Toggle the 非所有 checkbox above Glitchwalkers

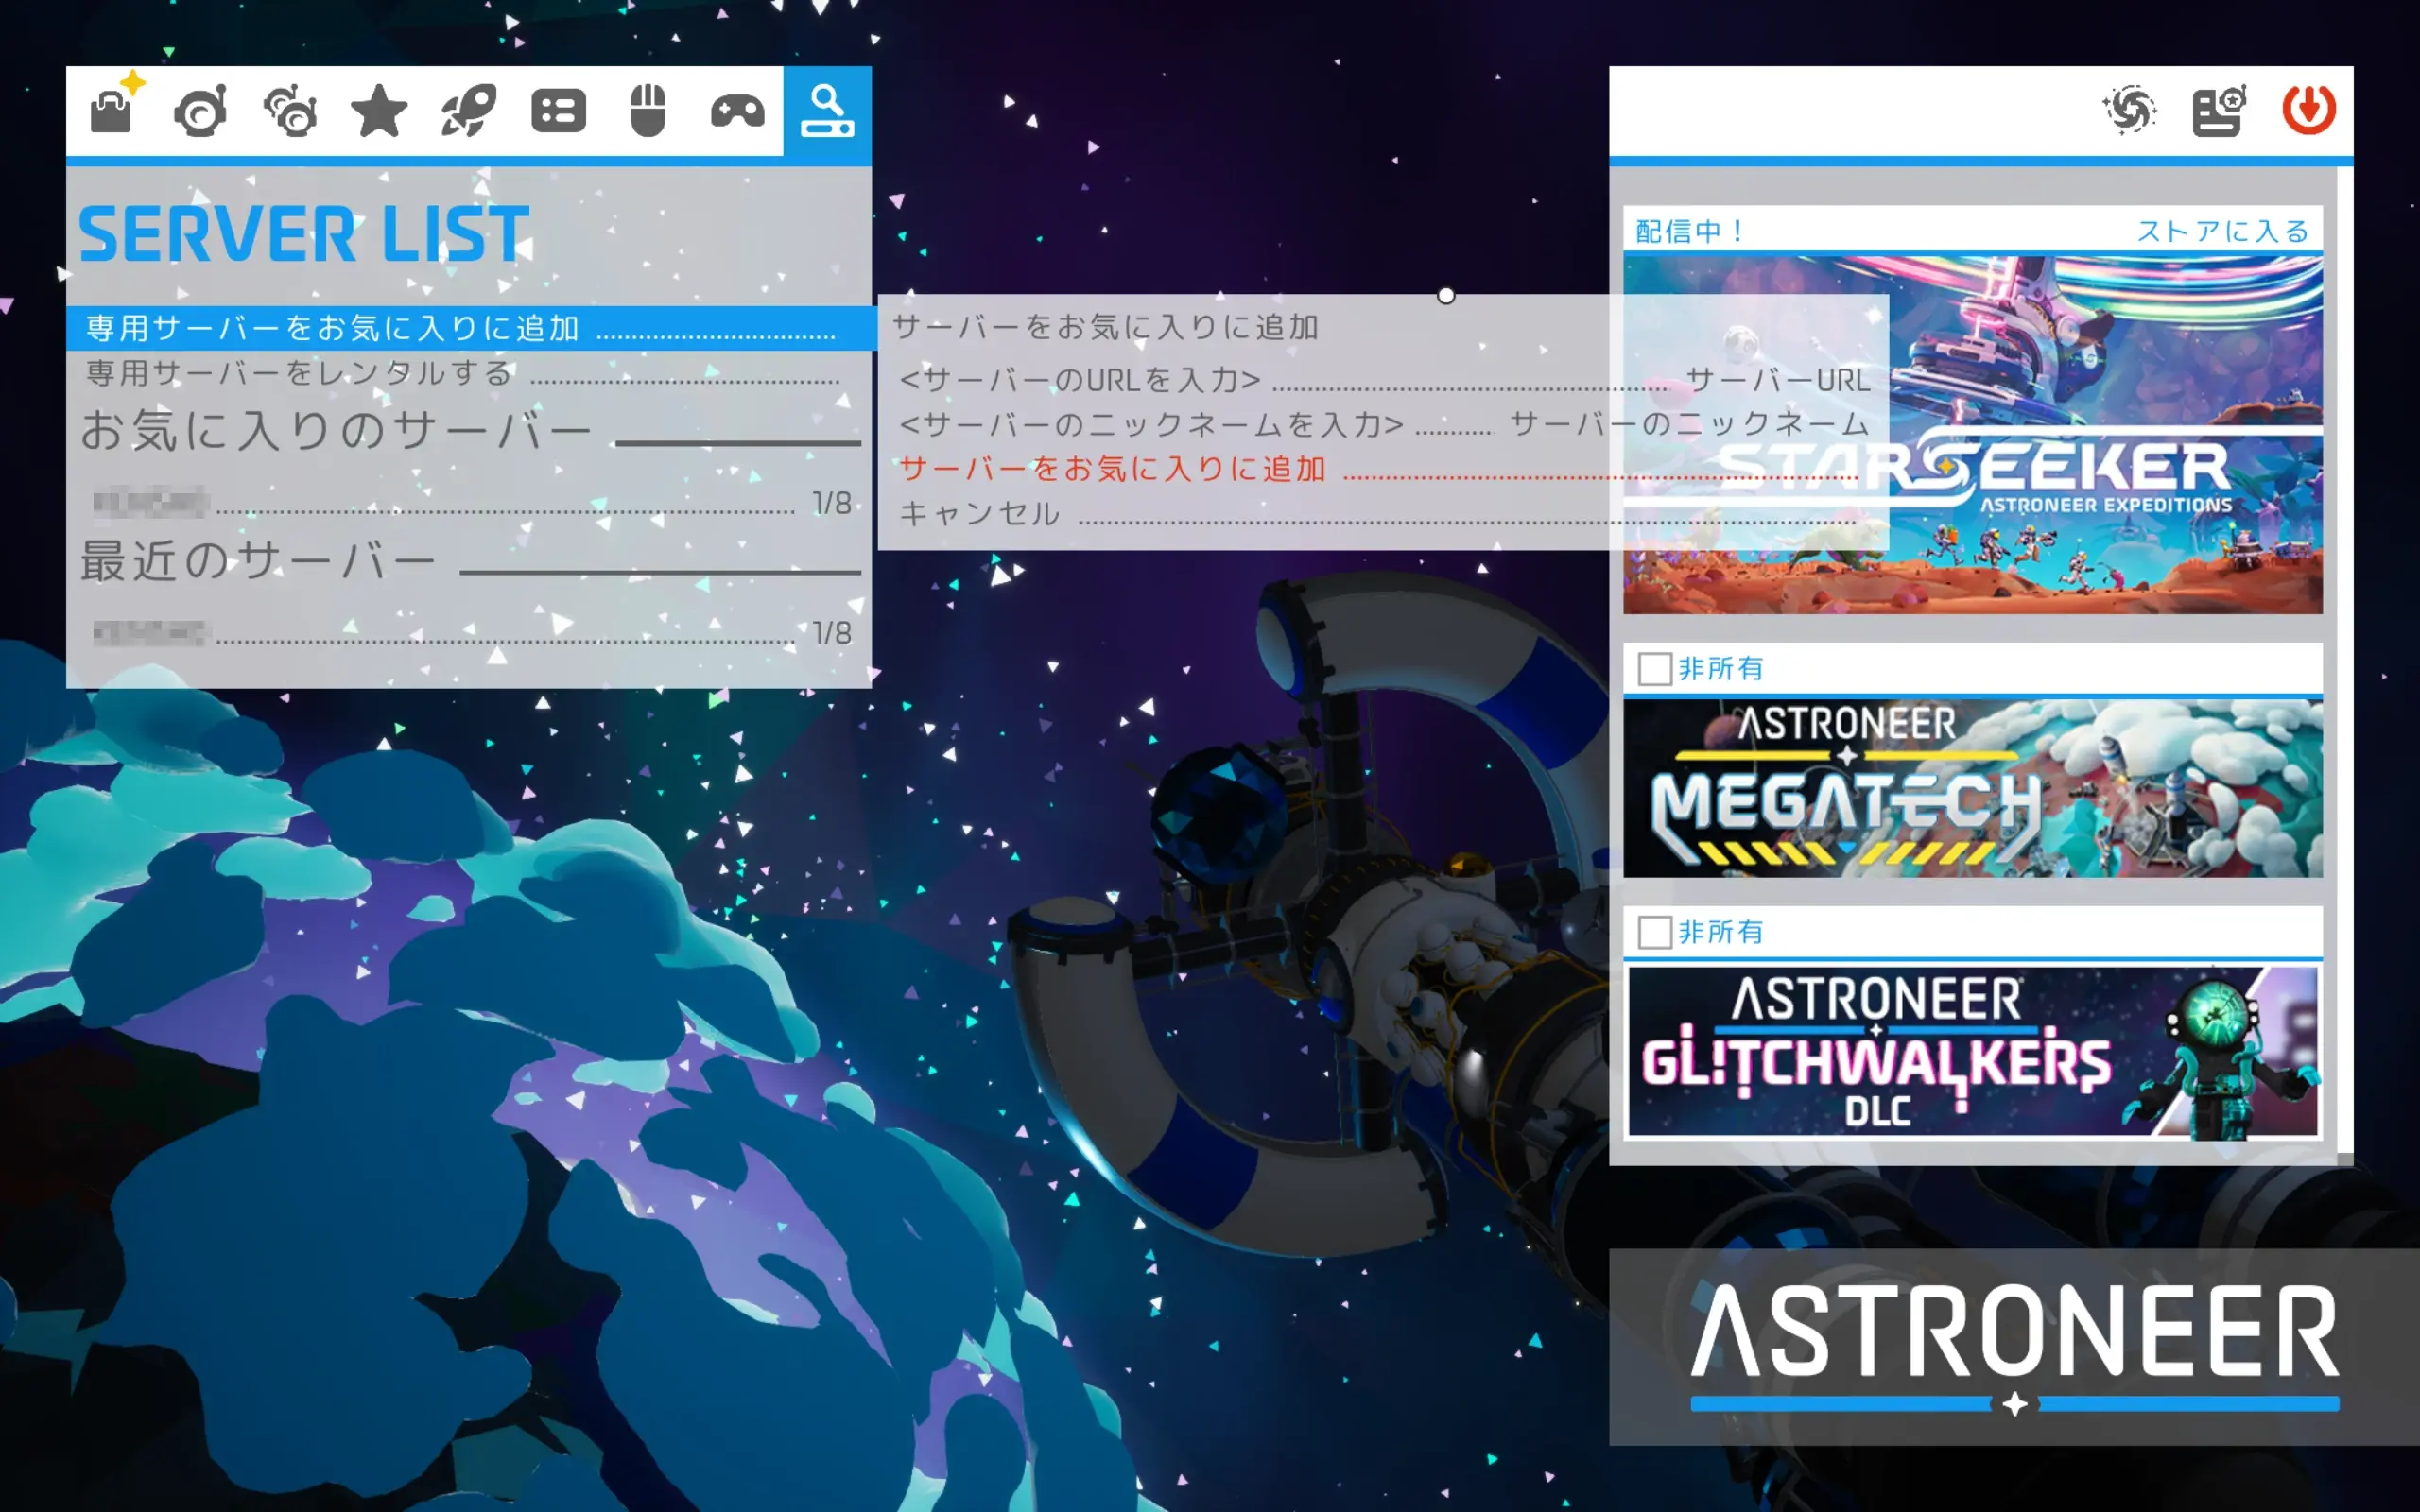[x=1655, y=932]
